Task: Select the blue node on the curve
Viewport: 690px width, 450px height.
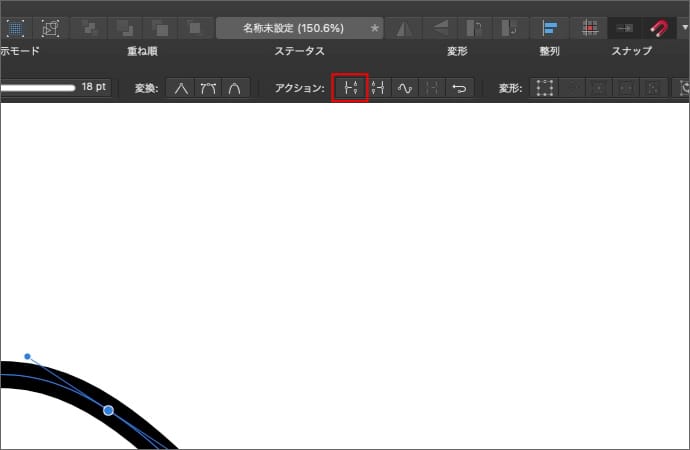Action: [x=108, y=410]
